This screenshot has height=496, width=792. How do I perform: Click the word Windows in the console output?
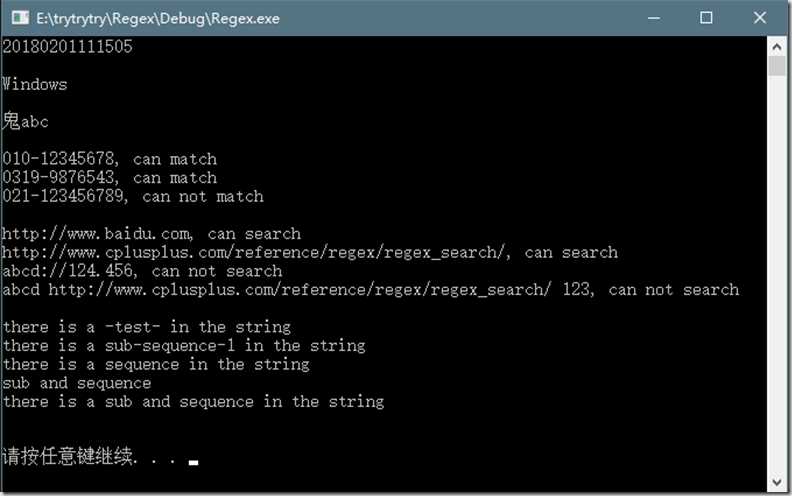[x=36, y=84]
